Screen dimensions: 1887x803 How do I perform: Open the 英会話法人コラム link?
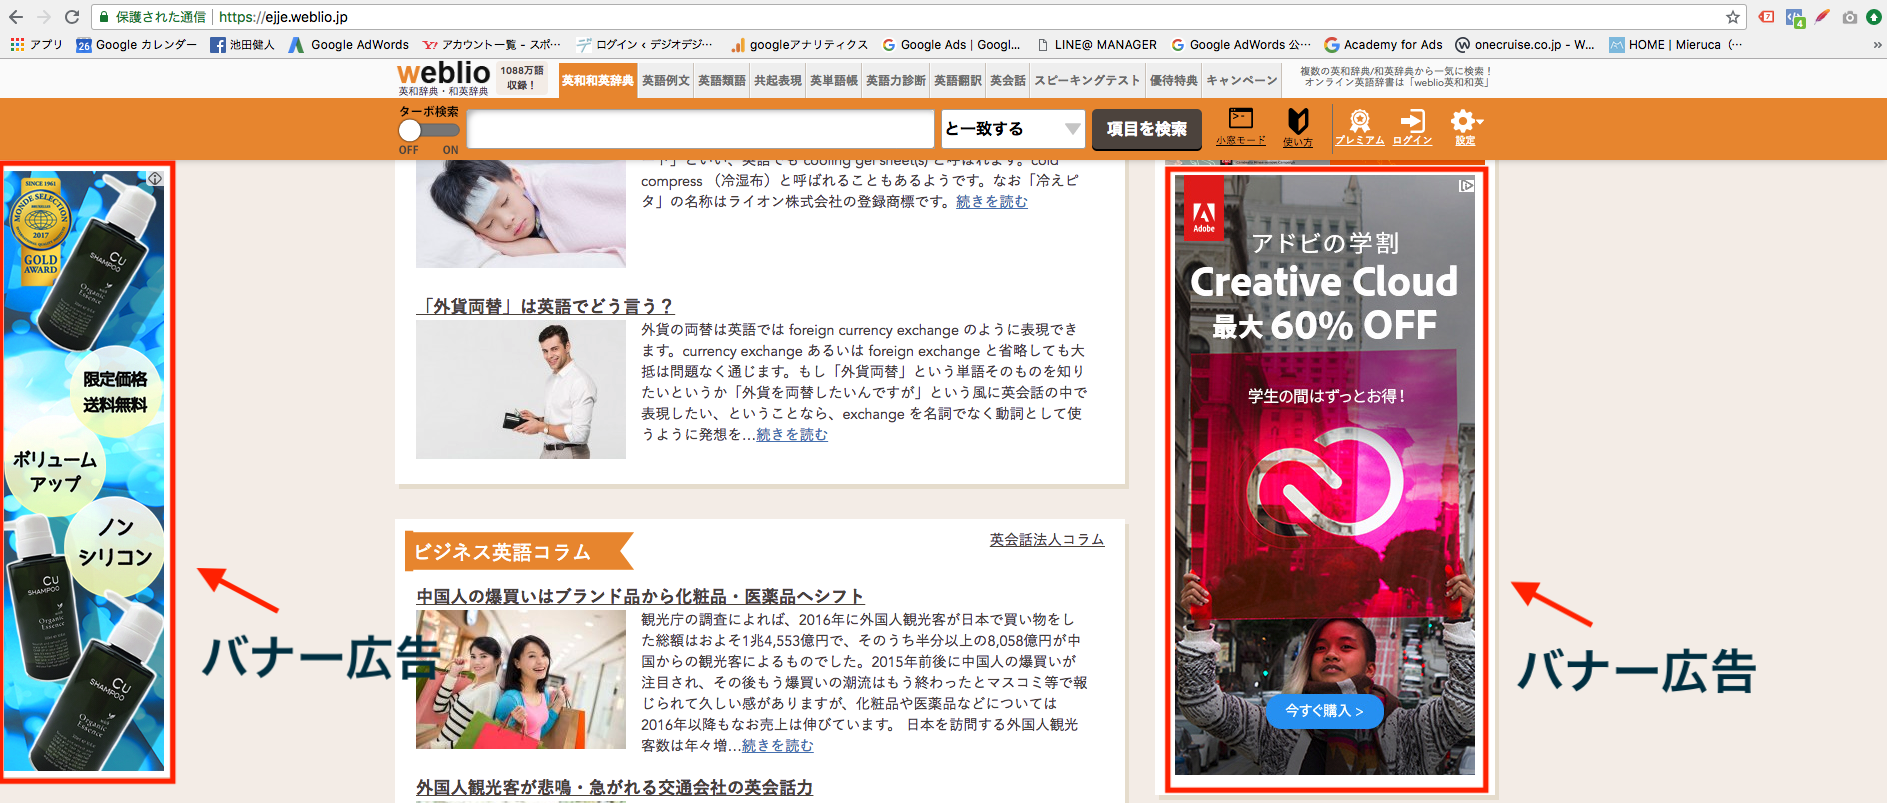click(x=1047, y=540)
